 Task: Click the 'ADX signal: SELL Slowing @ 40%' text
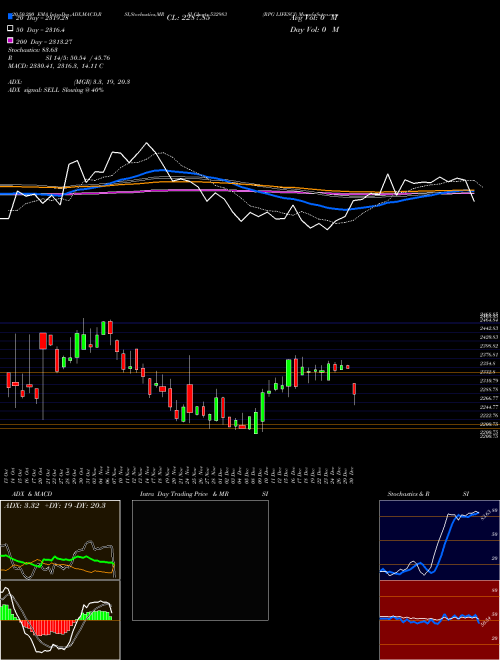56,90
